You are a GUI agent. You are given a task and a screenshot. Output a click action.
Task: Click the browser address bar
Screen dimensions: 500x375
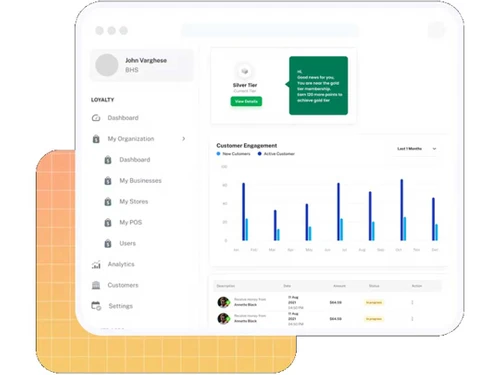pos(270,30)
